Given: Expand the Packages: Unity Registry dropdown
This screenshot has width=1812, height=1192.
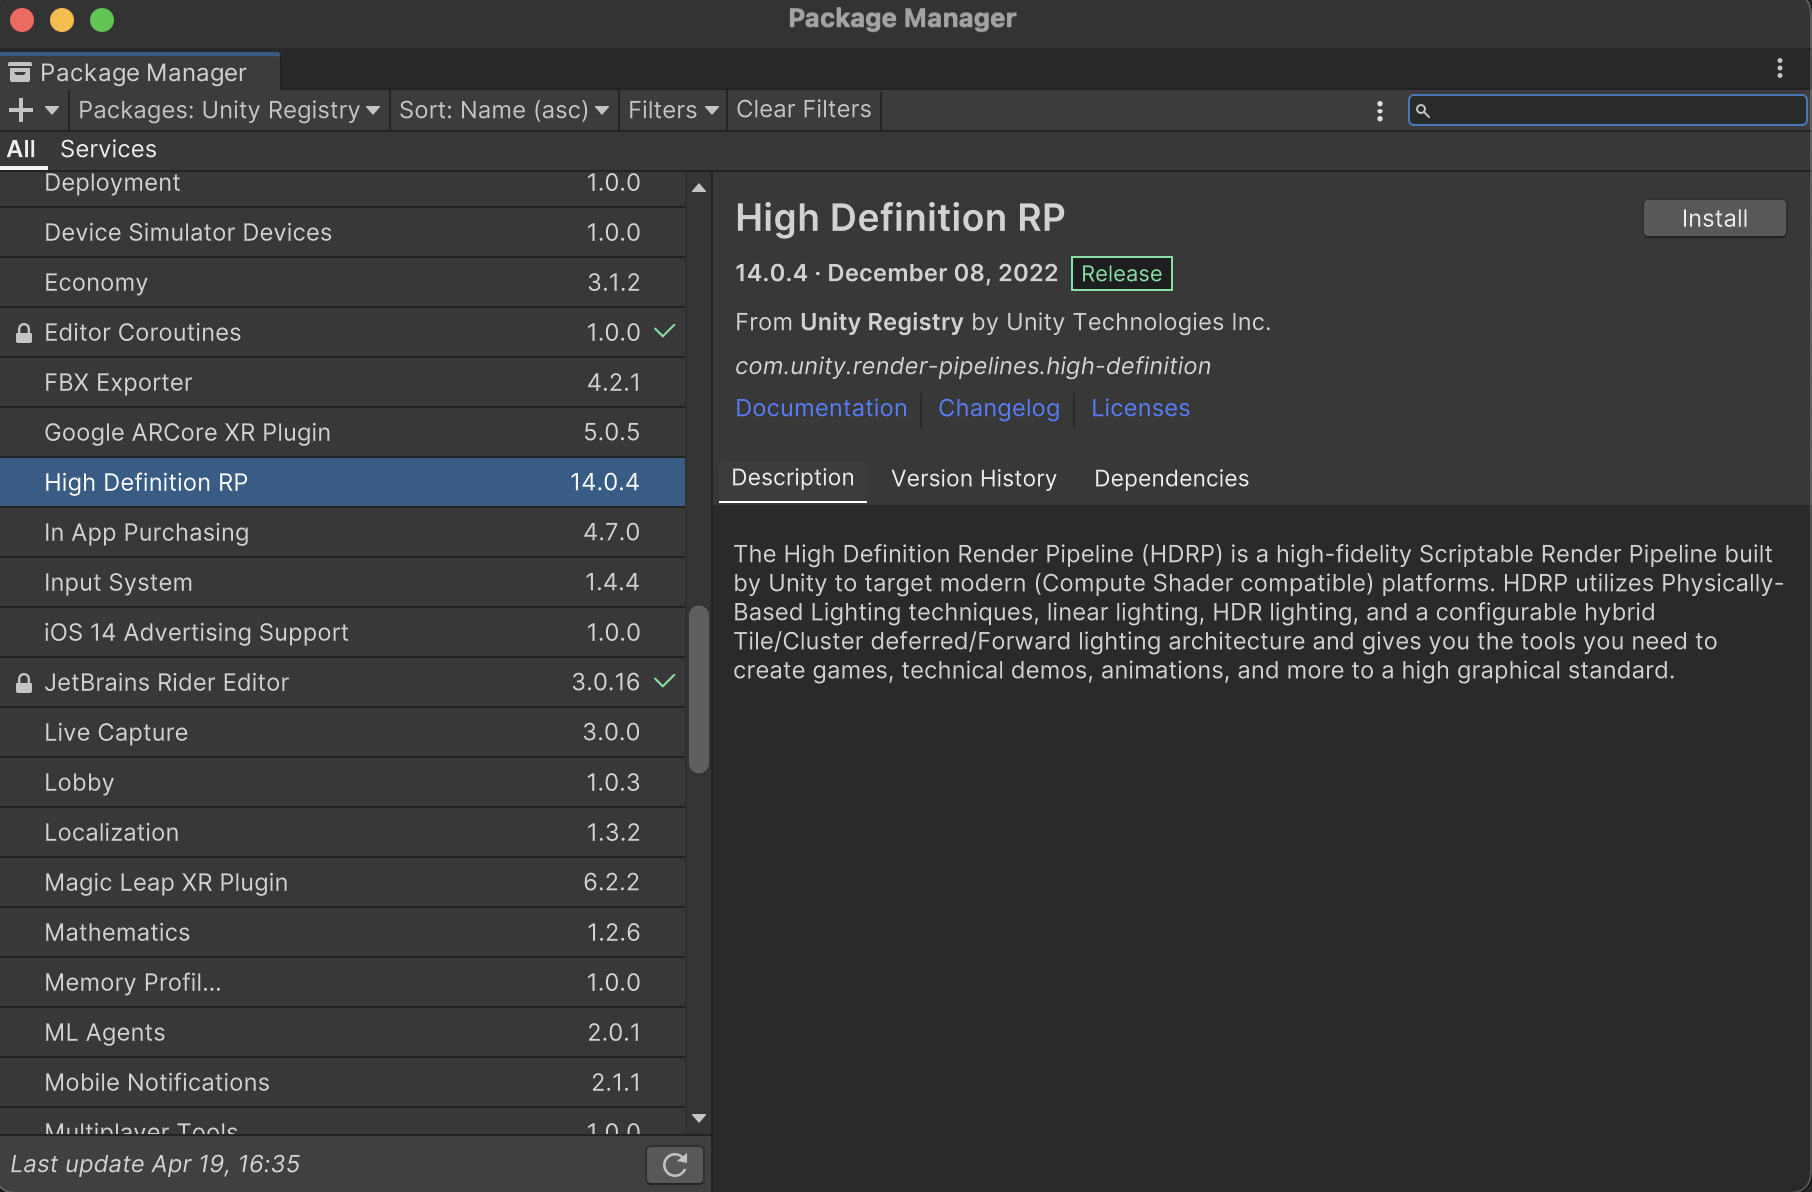Looking at the screenshot, I should [x=228, y=110].
